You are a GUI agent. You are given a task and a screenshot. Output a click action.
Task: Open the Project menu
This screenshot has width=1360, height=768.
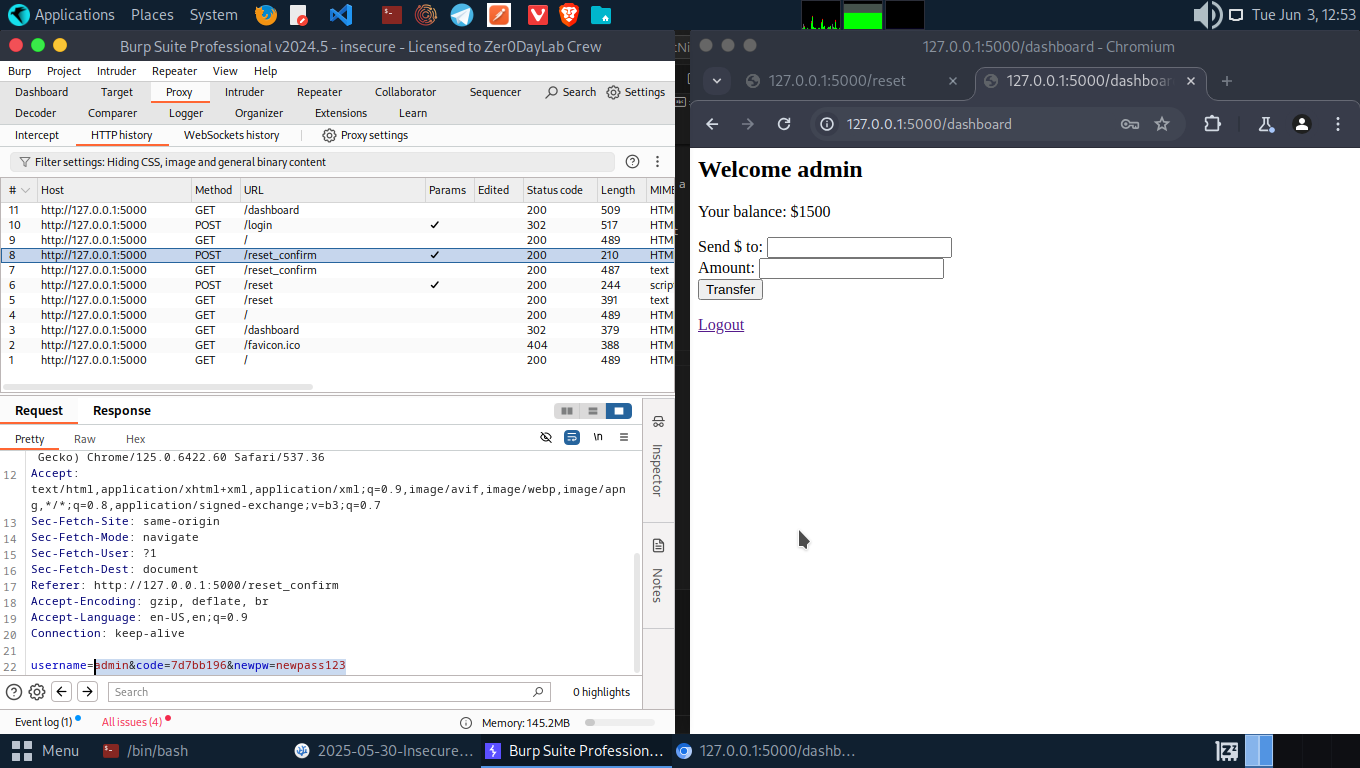(x=64, y=71)
